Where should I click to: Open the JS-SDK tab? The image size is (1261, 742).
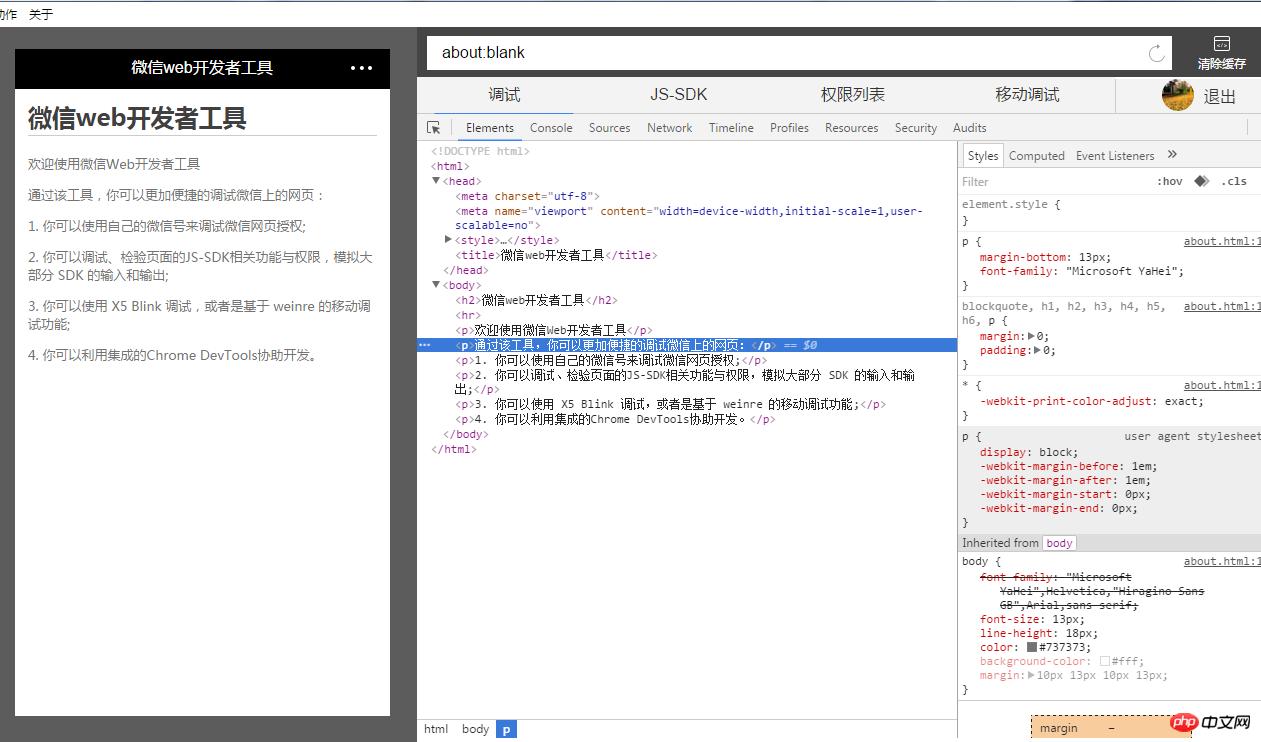pos(678,94)
